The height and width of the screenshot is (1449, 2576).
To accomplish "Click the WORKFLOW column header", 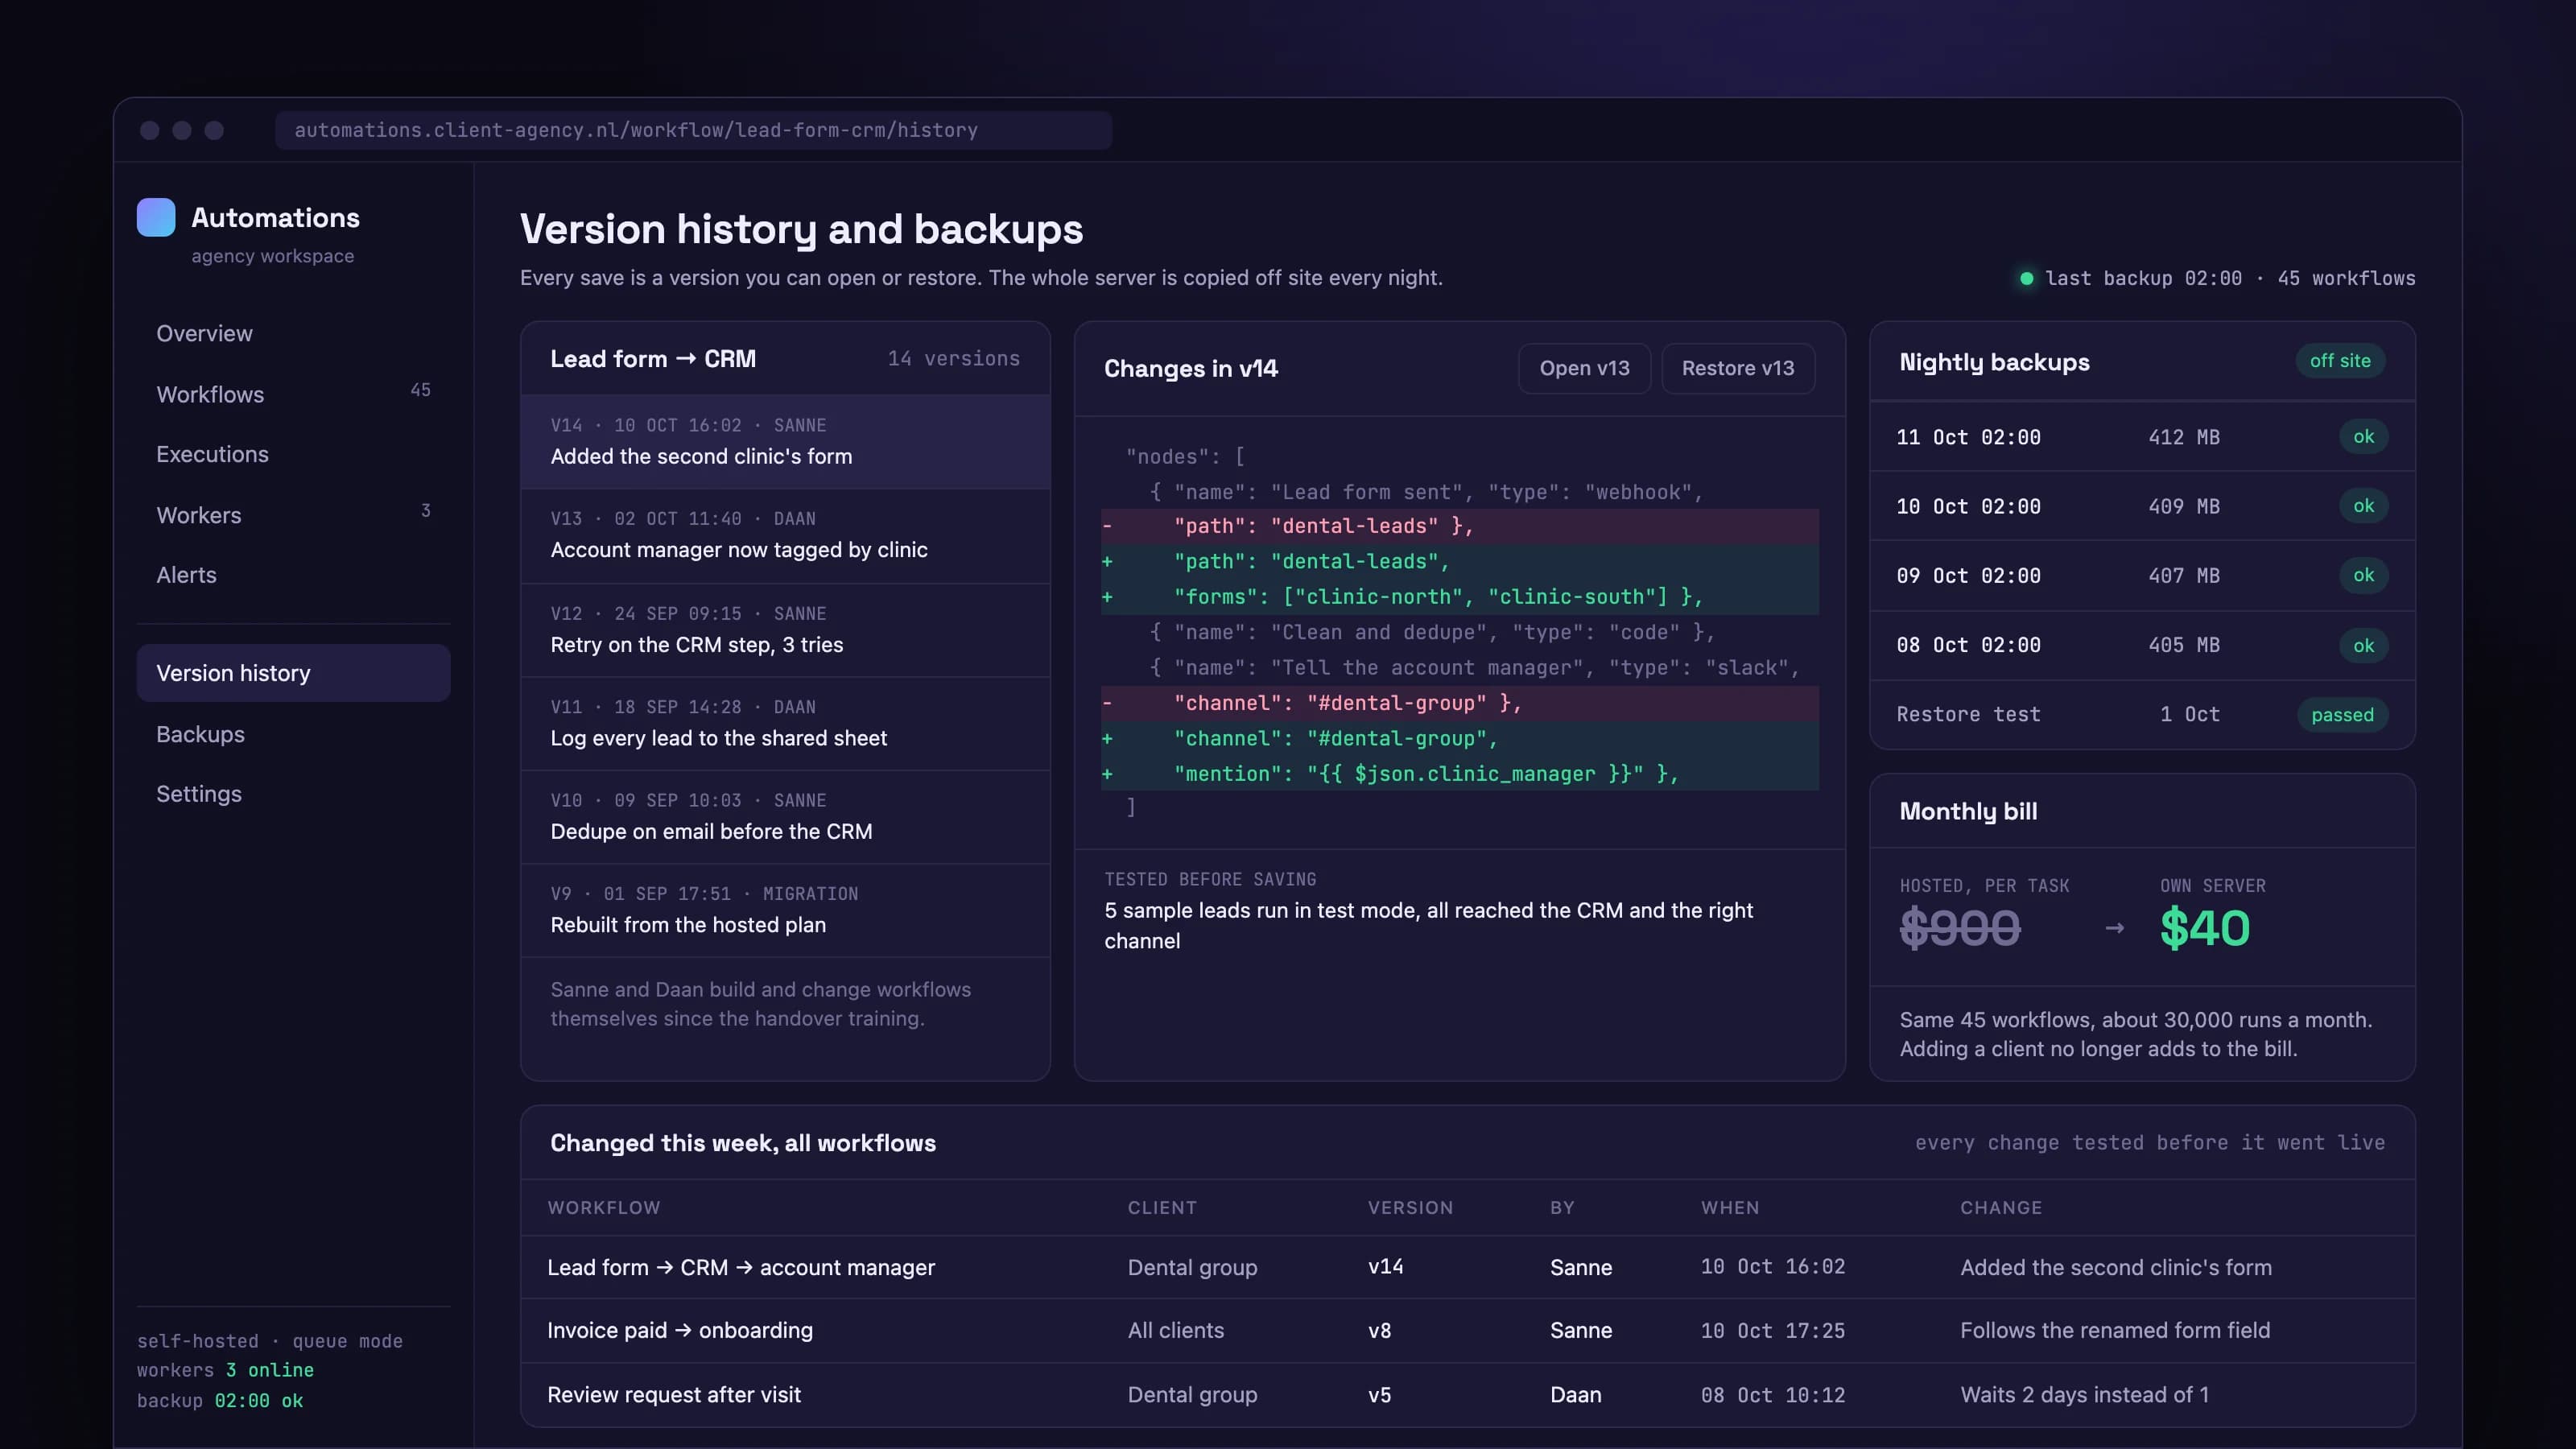I will (x=604, y=1208).
